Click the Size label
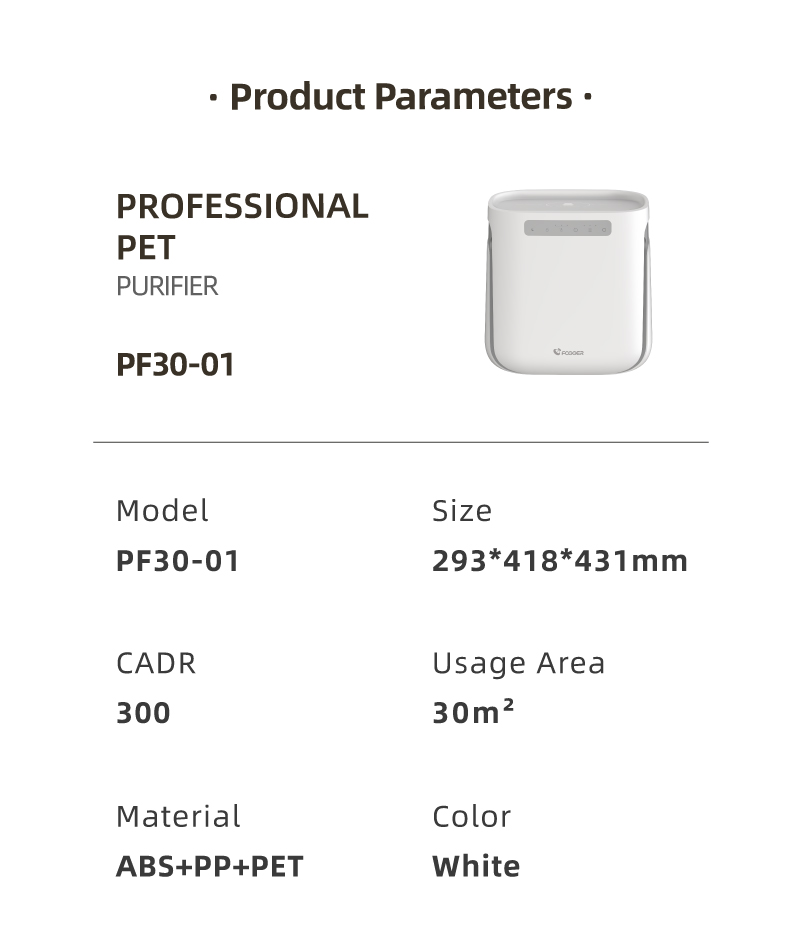This screenshot has width=800, height=927. [462, 511]
